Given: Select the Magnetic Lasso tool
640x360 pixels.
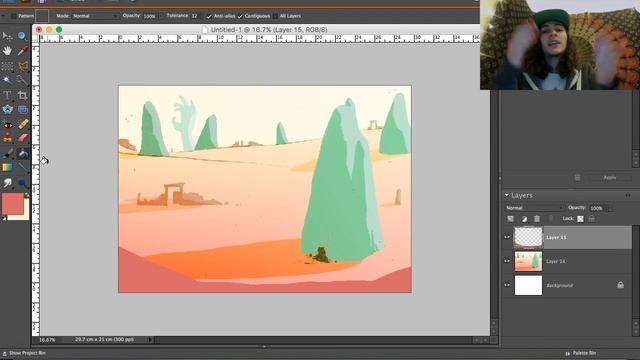Looking at the screenshot, I should (x=22, y=65).
